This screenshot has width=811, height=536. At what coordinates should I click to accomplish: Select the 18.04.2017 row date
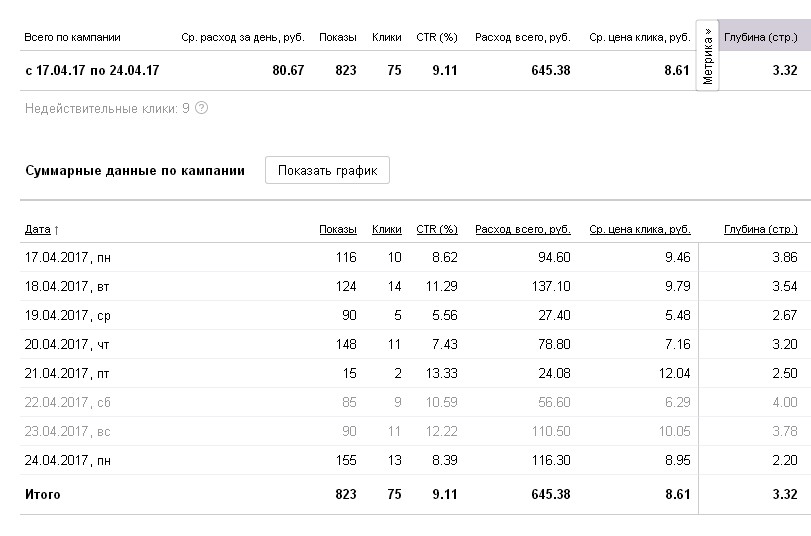pyautogui.click(x=66, y=286)
